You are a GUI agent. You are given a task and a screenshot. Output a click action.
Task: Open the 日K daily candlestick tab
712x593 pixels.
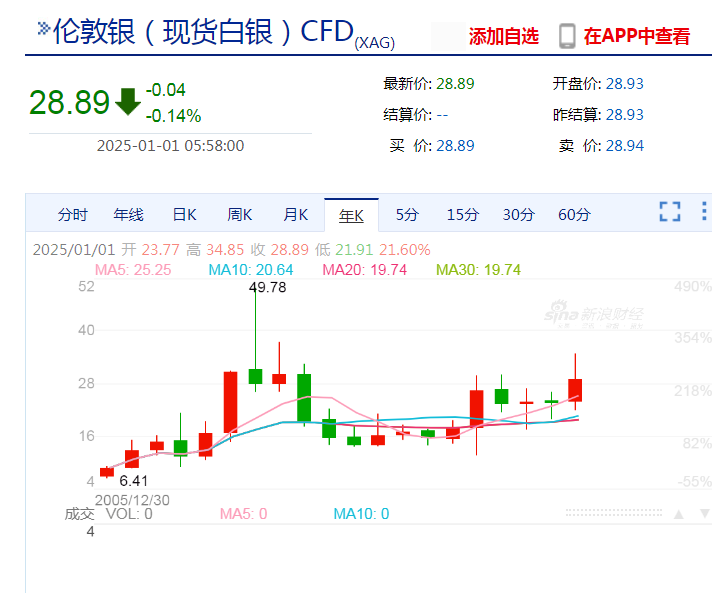point(184,214)
